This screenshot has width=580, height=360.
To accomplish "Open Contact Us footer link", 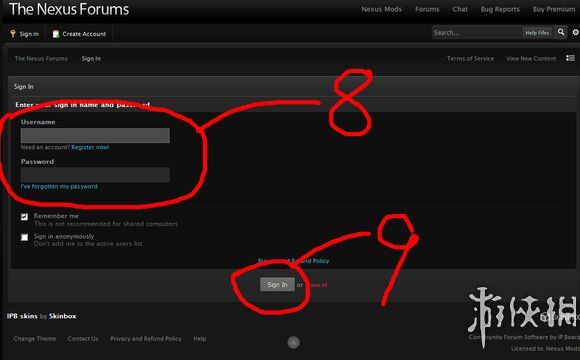I will pyautogui.click(x=83, y=339).
